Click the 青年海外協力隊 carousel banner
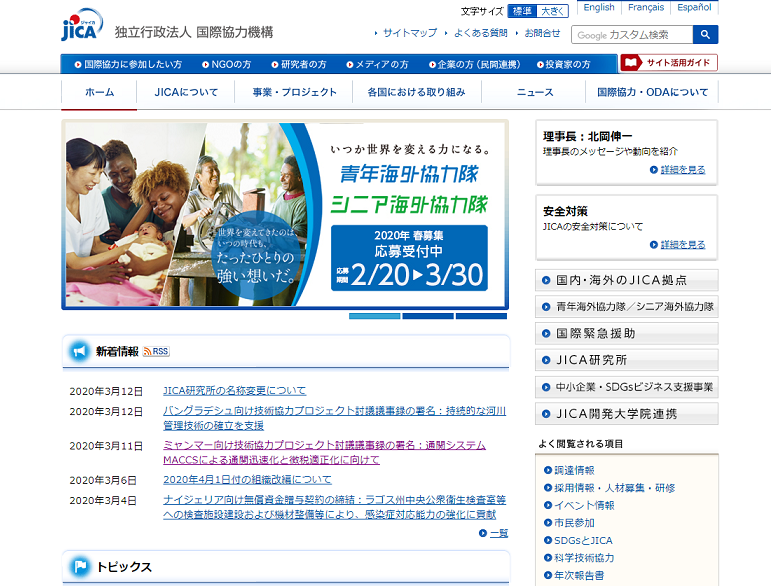Screen dimensions: 772x586 [x=285, y=215]
